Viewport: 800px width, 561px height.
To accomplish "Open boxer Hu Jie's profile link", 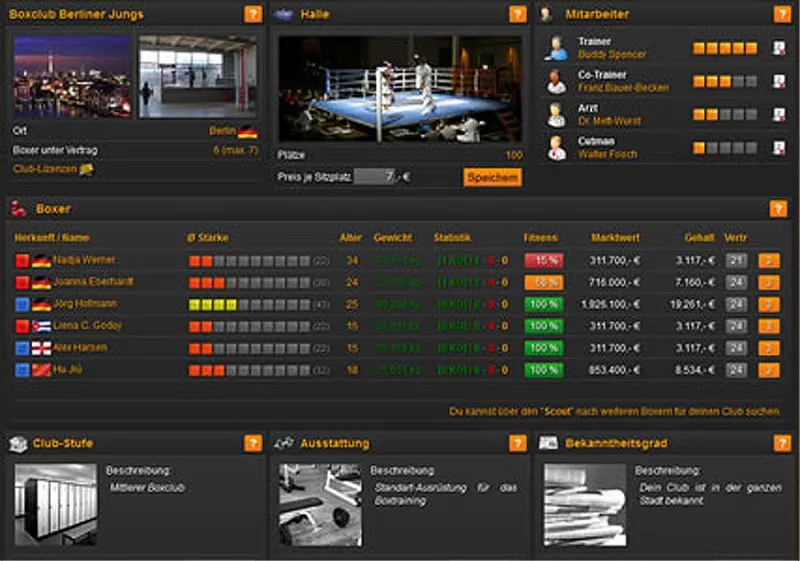I will click(67, 369).
